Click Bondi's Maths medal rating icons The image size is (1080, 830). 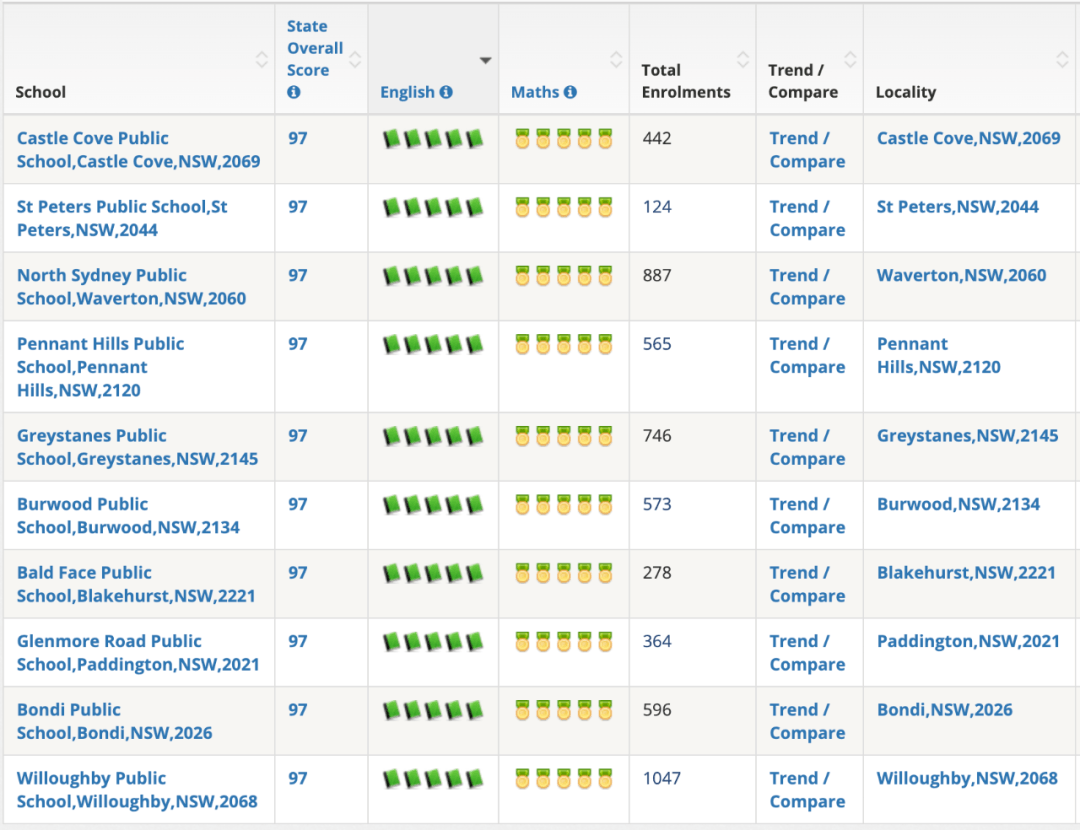click(564, 710)
